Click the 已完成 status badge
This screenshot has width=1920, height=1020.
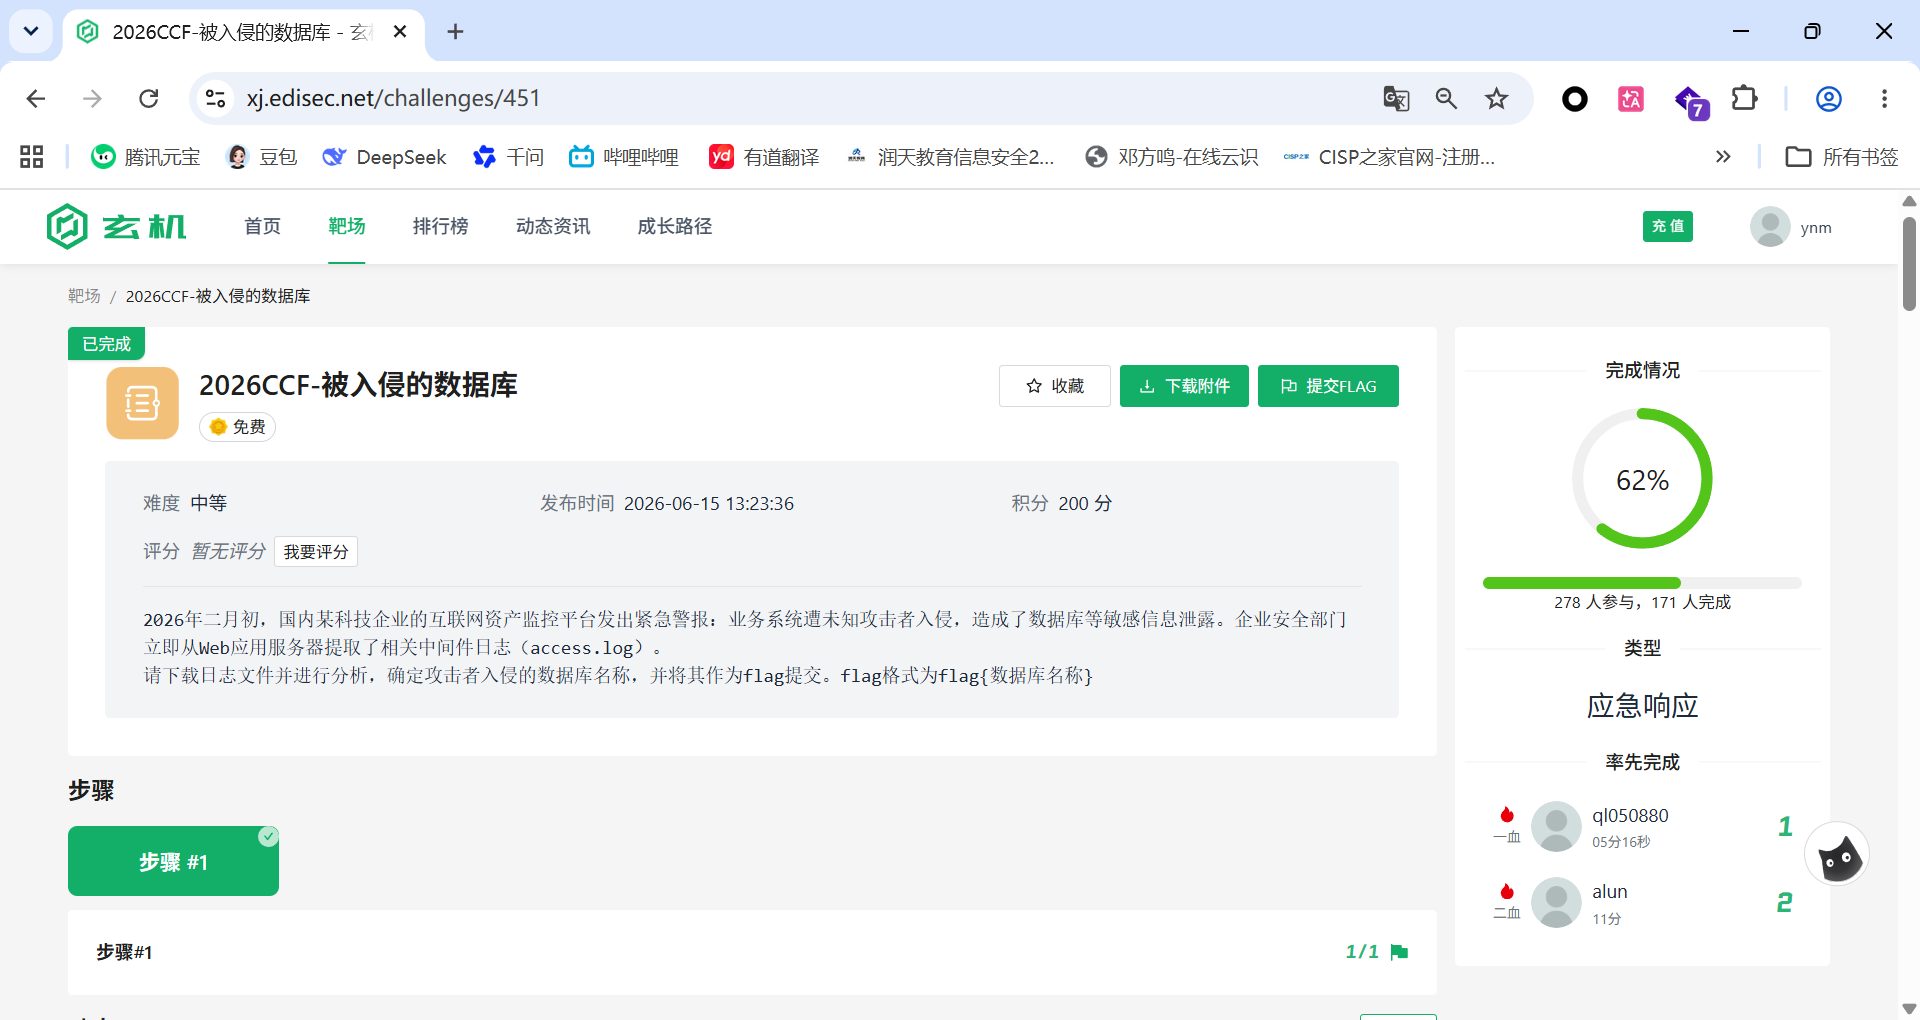(x=106, y=344)
